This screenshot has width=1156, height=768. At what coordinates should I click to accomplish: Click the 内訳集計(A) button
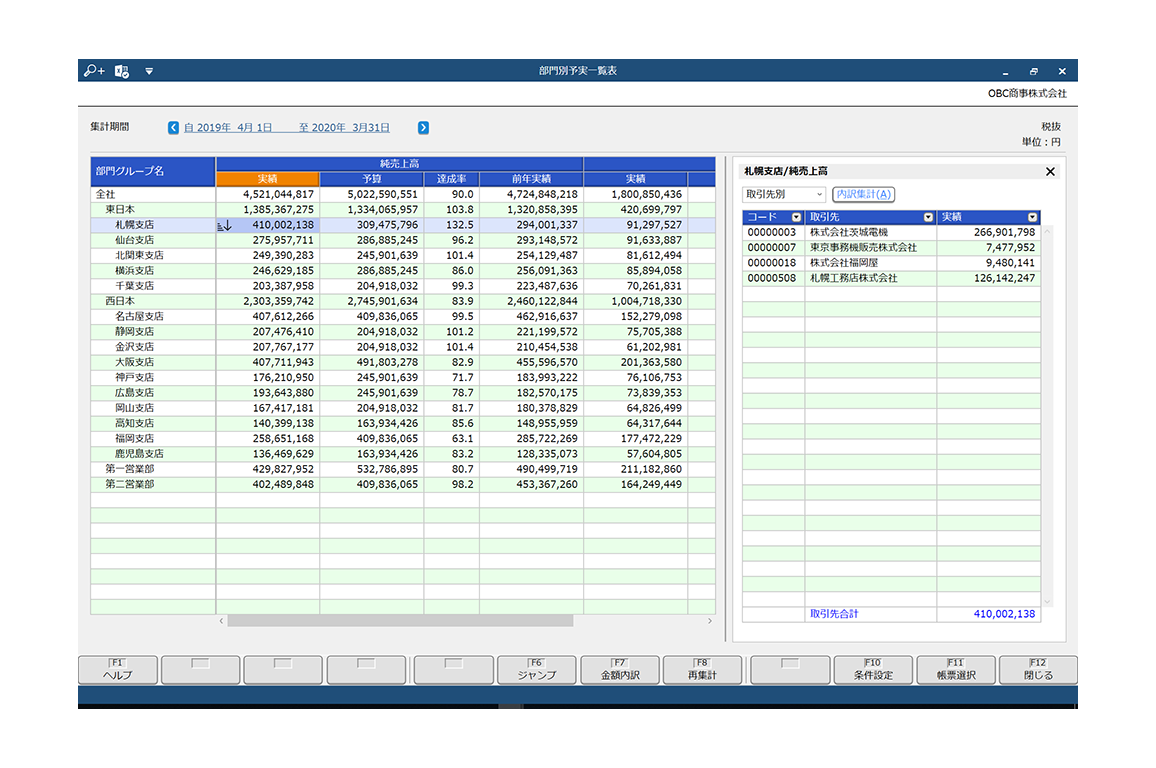pos(863,195)
